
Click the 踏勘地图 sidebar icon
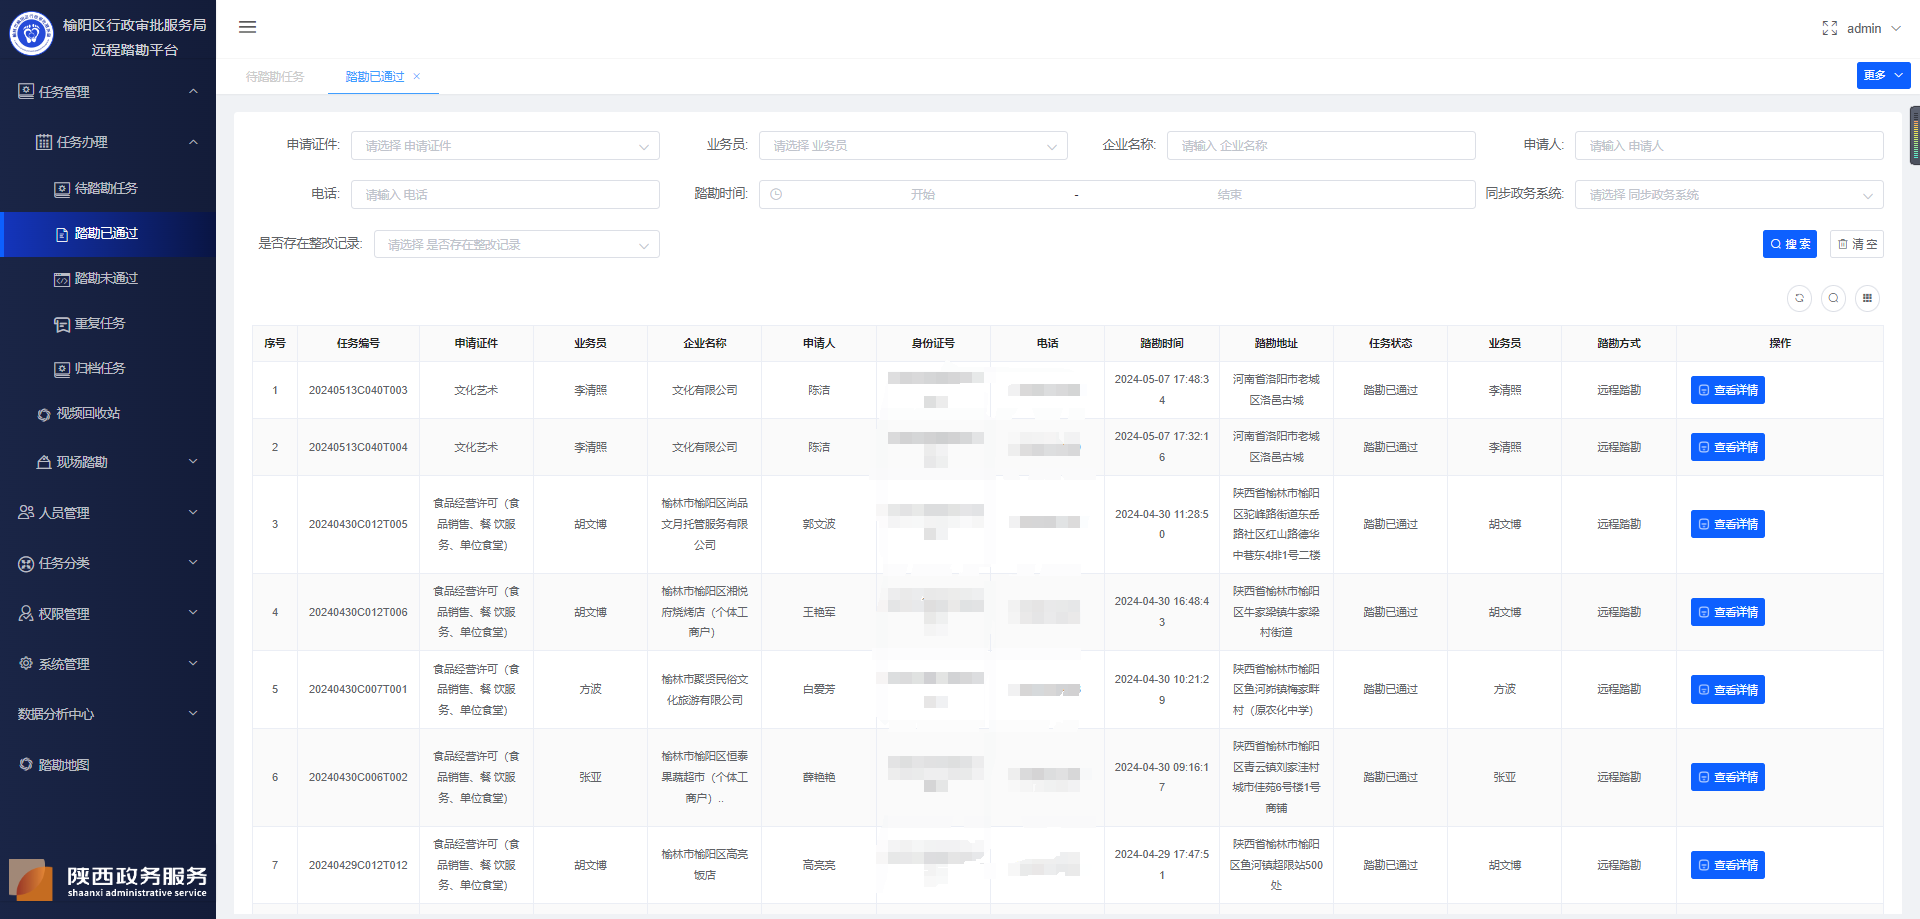26,764
